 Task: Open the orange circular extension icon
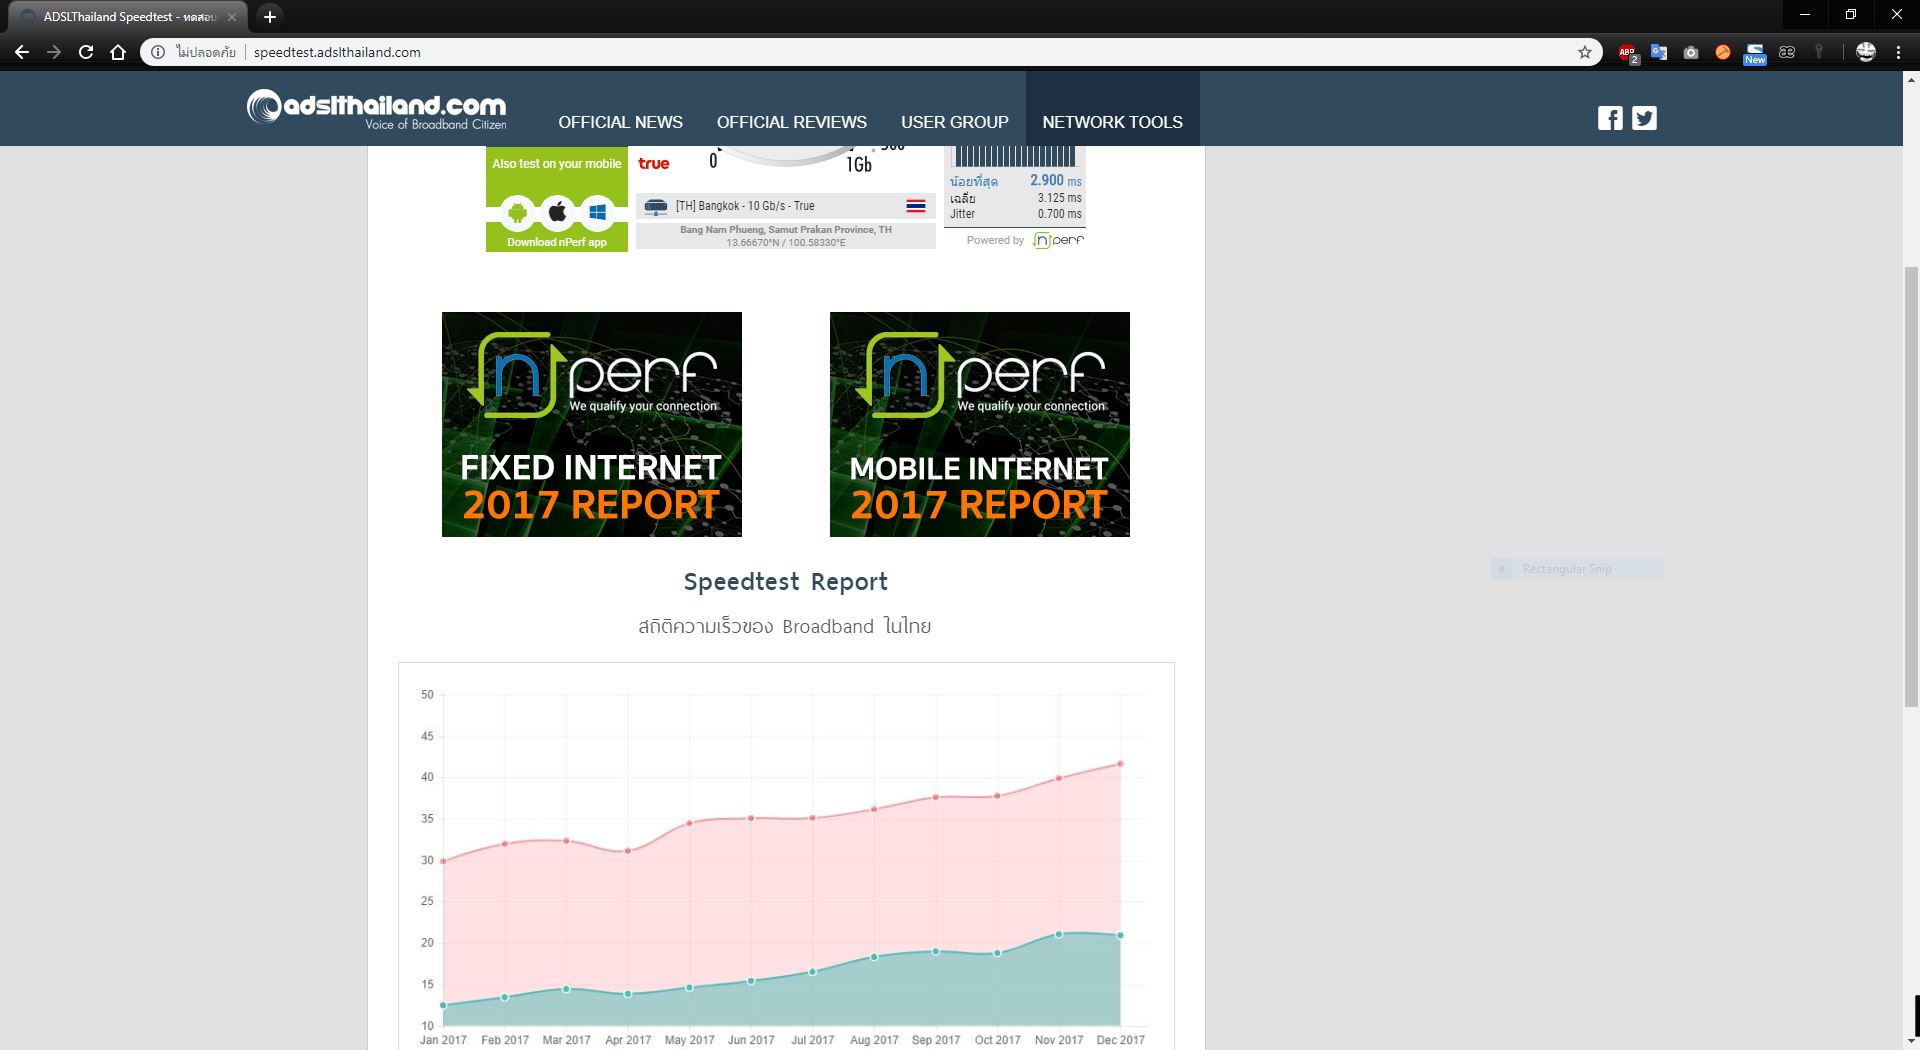pos(1723,52)
